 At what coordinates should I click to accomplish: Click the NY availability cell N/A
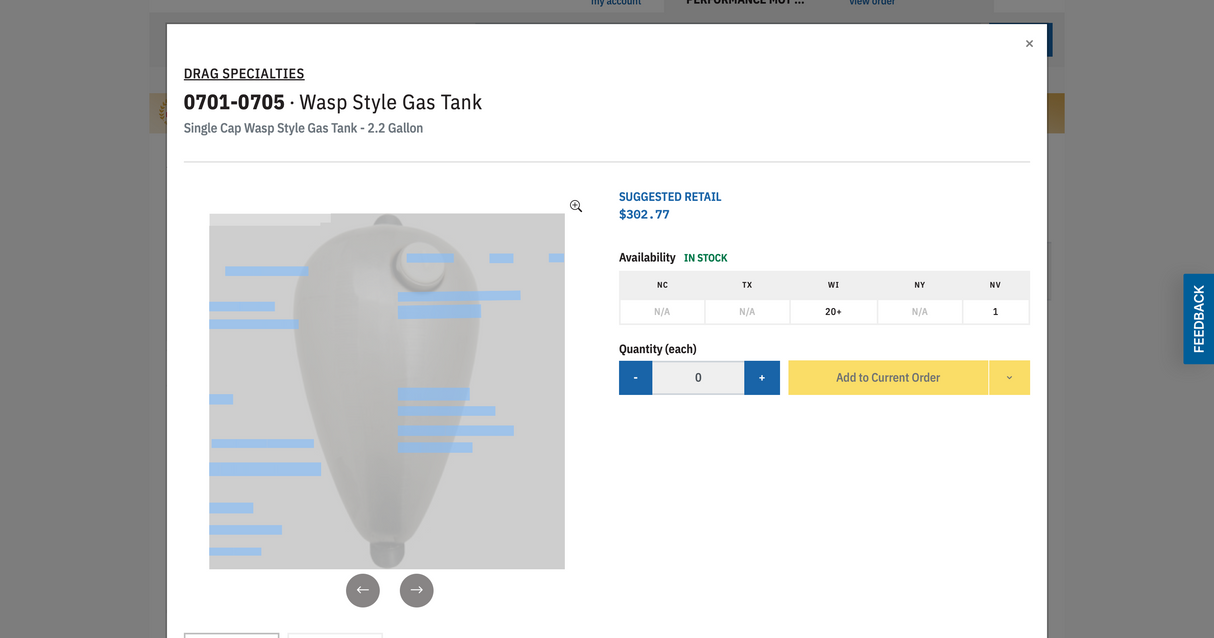coord(920,312)
